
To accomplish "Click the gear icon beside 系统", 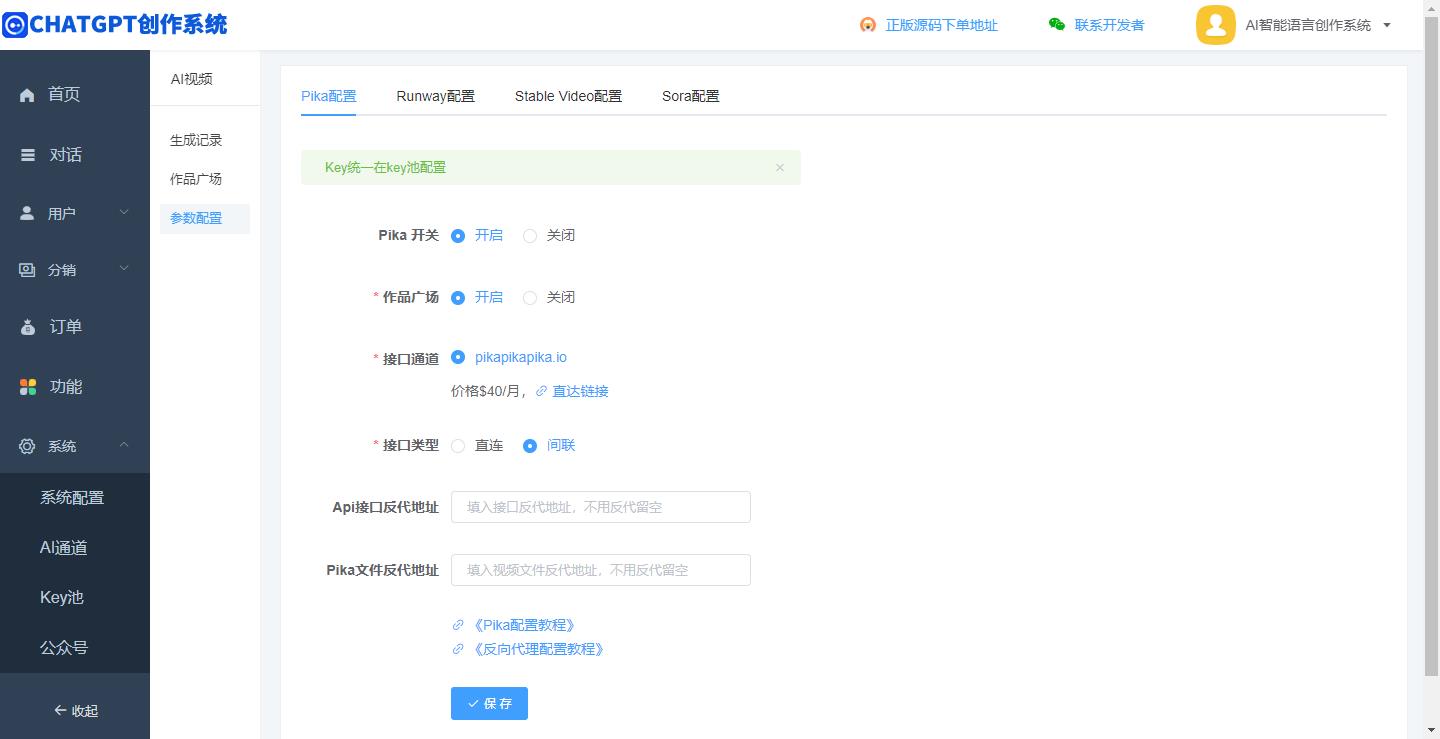I will coord(27,446).
